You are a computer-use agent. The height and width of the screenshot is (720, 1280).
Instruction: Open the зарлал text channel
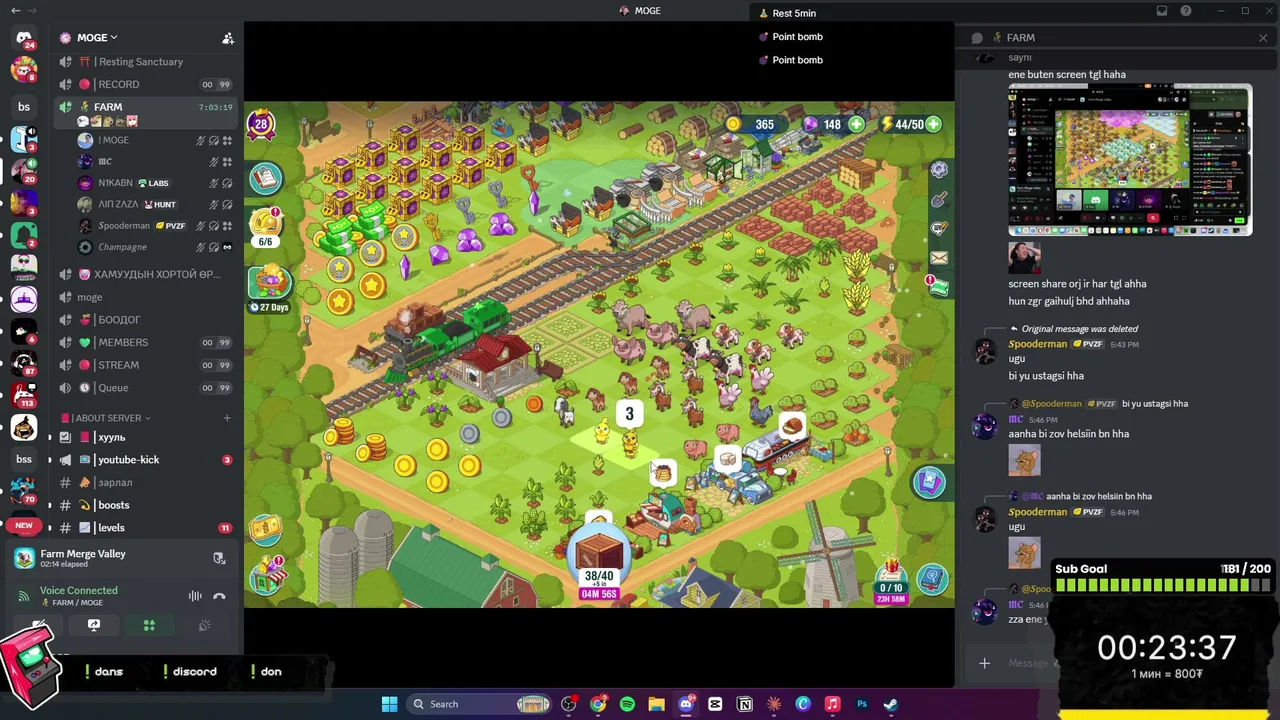click(x=145, y=483)
